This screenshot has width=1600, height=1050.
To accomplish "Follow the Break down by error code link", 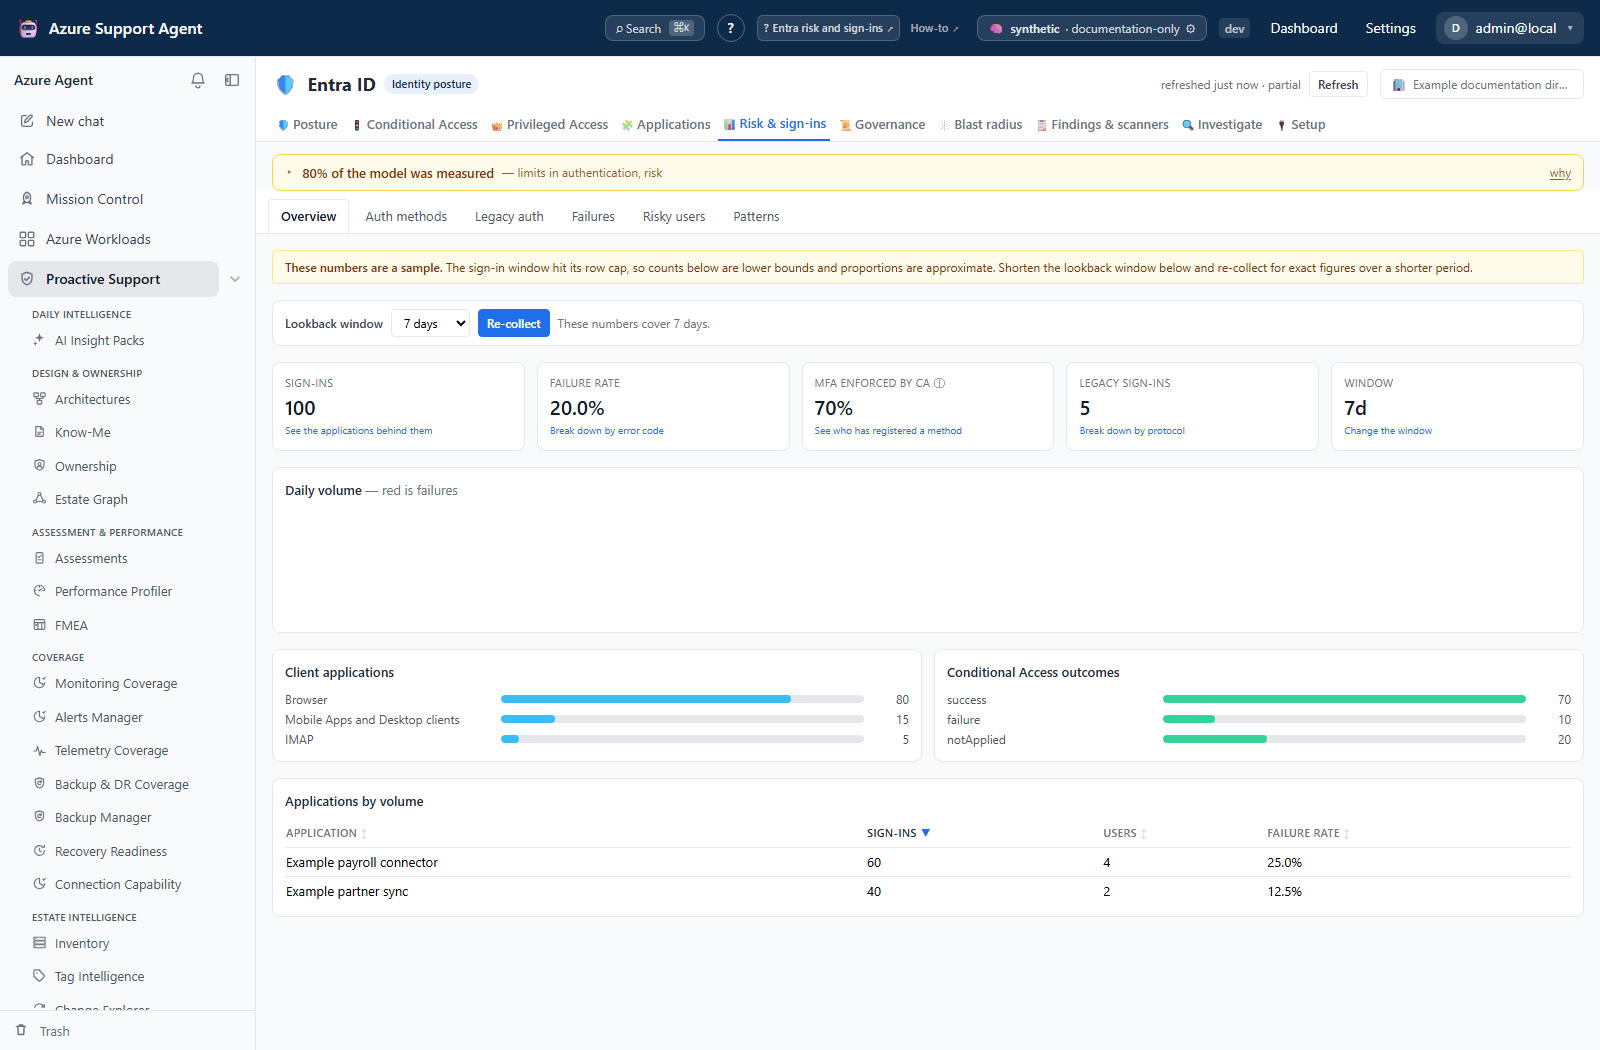I will coord(607,431).
